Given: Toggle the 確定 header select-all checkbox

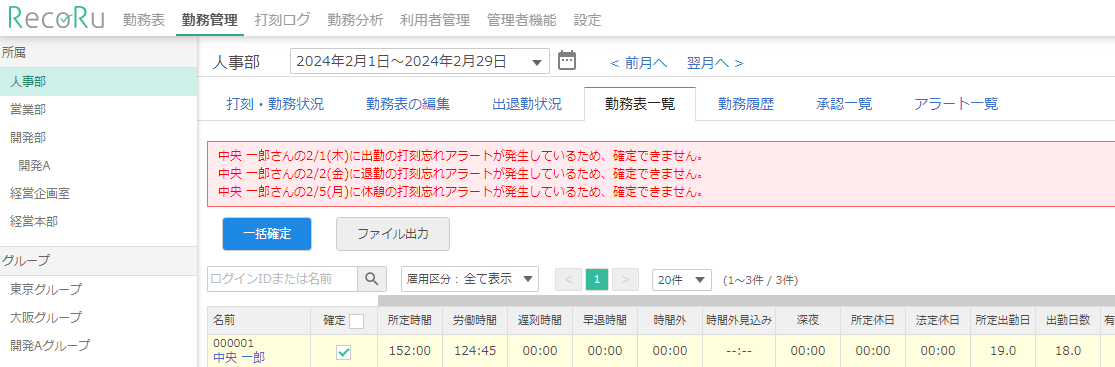Looking at the screenshot, I should point(356,321).
